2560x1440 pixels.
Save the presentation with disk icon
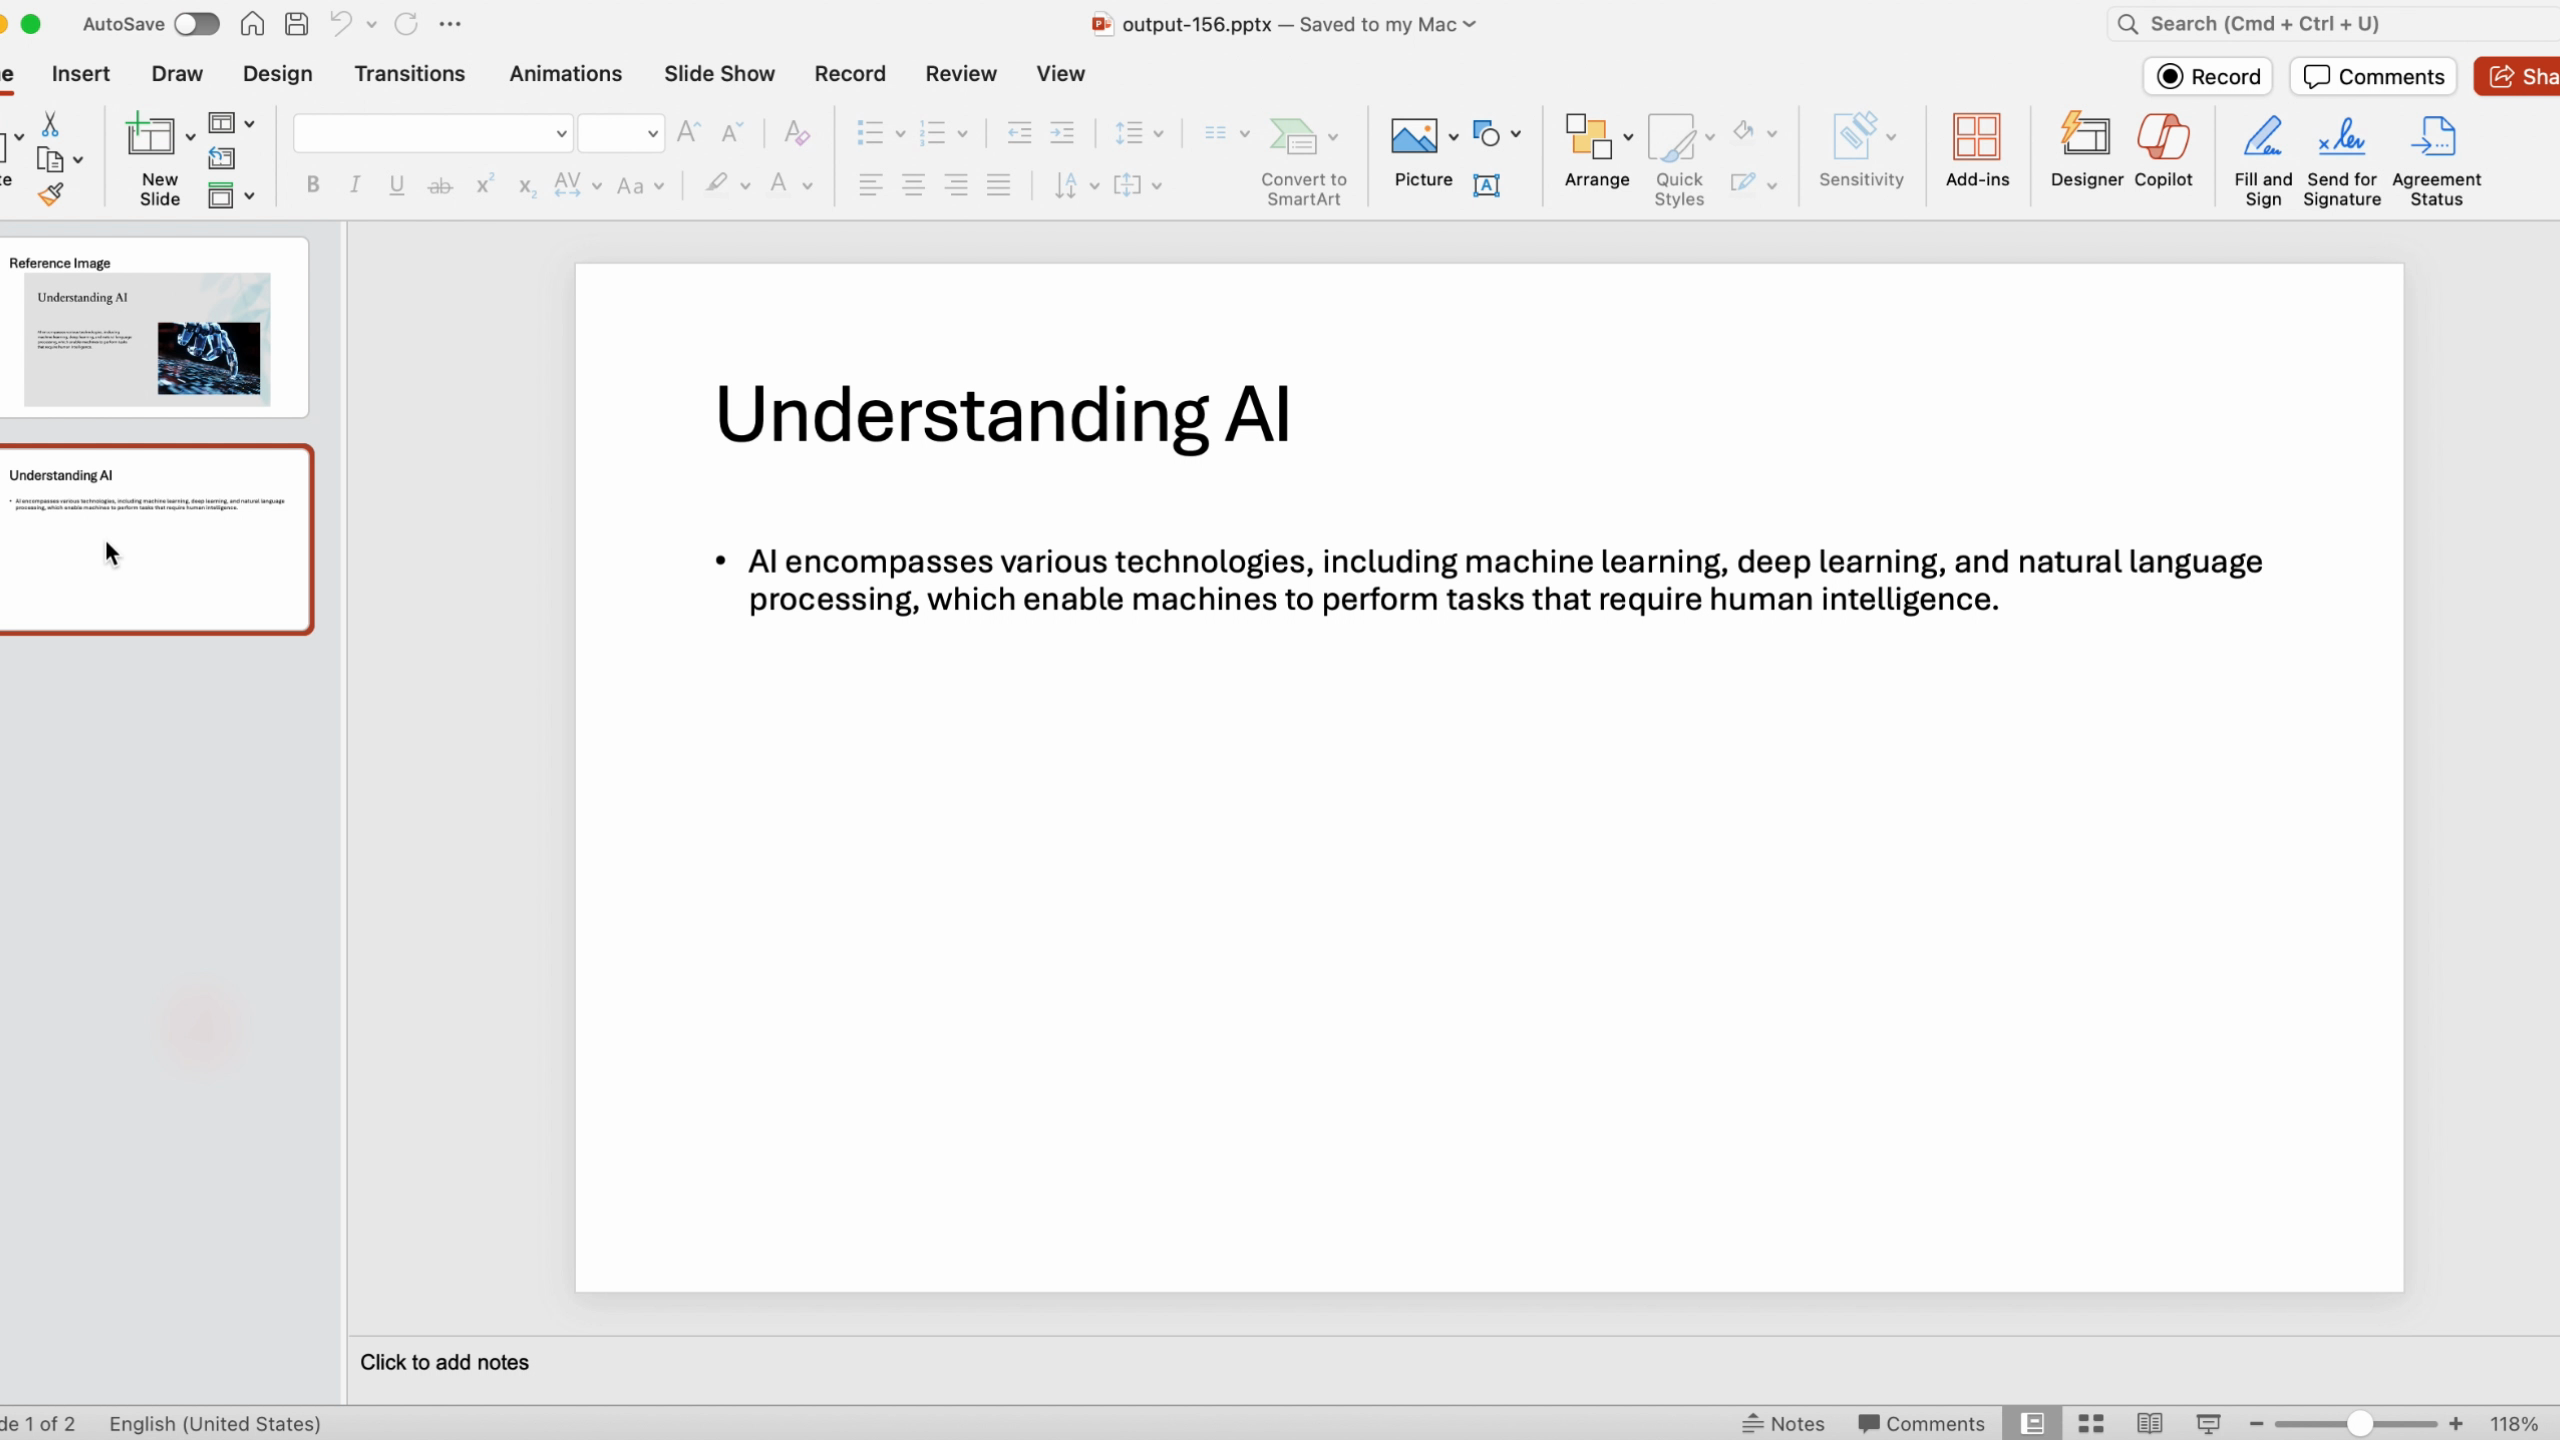coord(296,24)
